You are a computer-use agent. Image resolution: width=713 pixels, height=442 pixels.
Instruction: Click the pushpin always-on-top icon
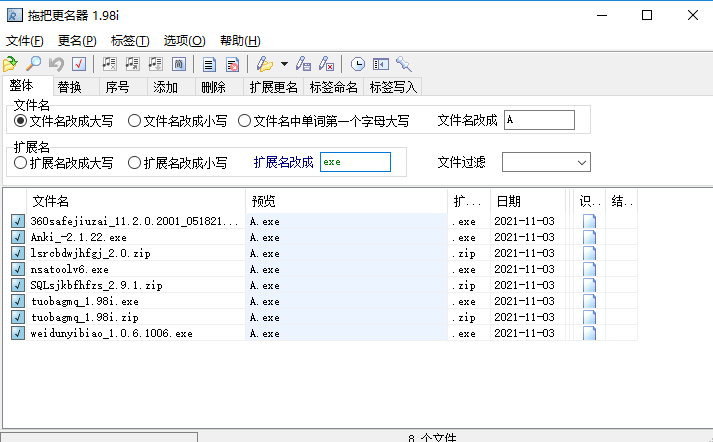tap(404, 64)
